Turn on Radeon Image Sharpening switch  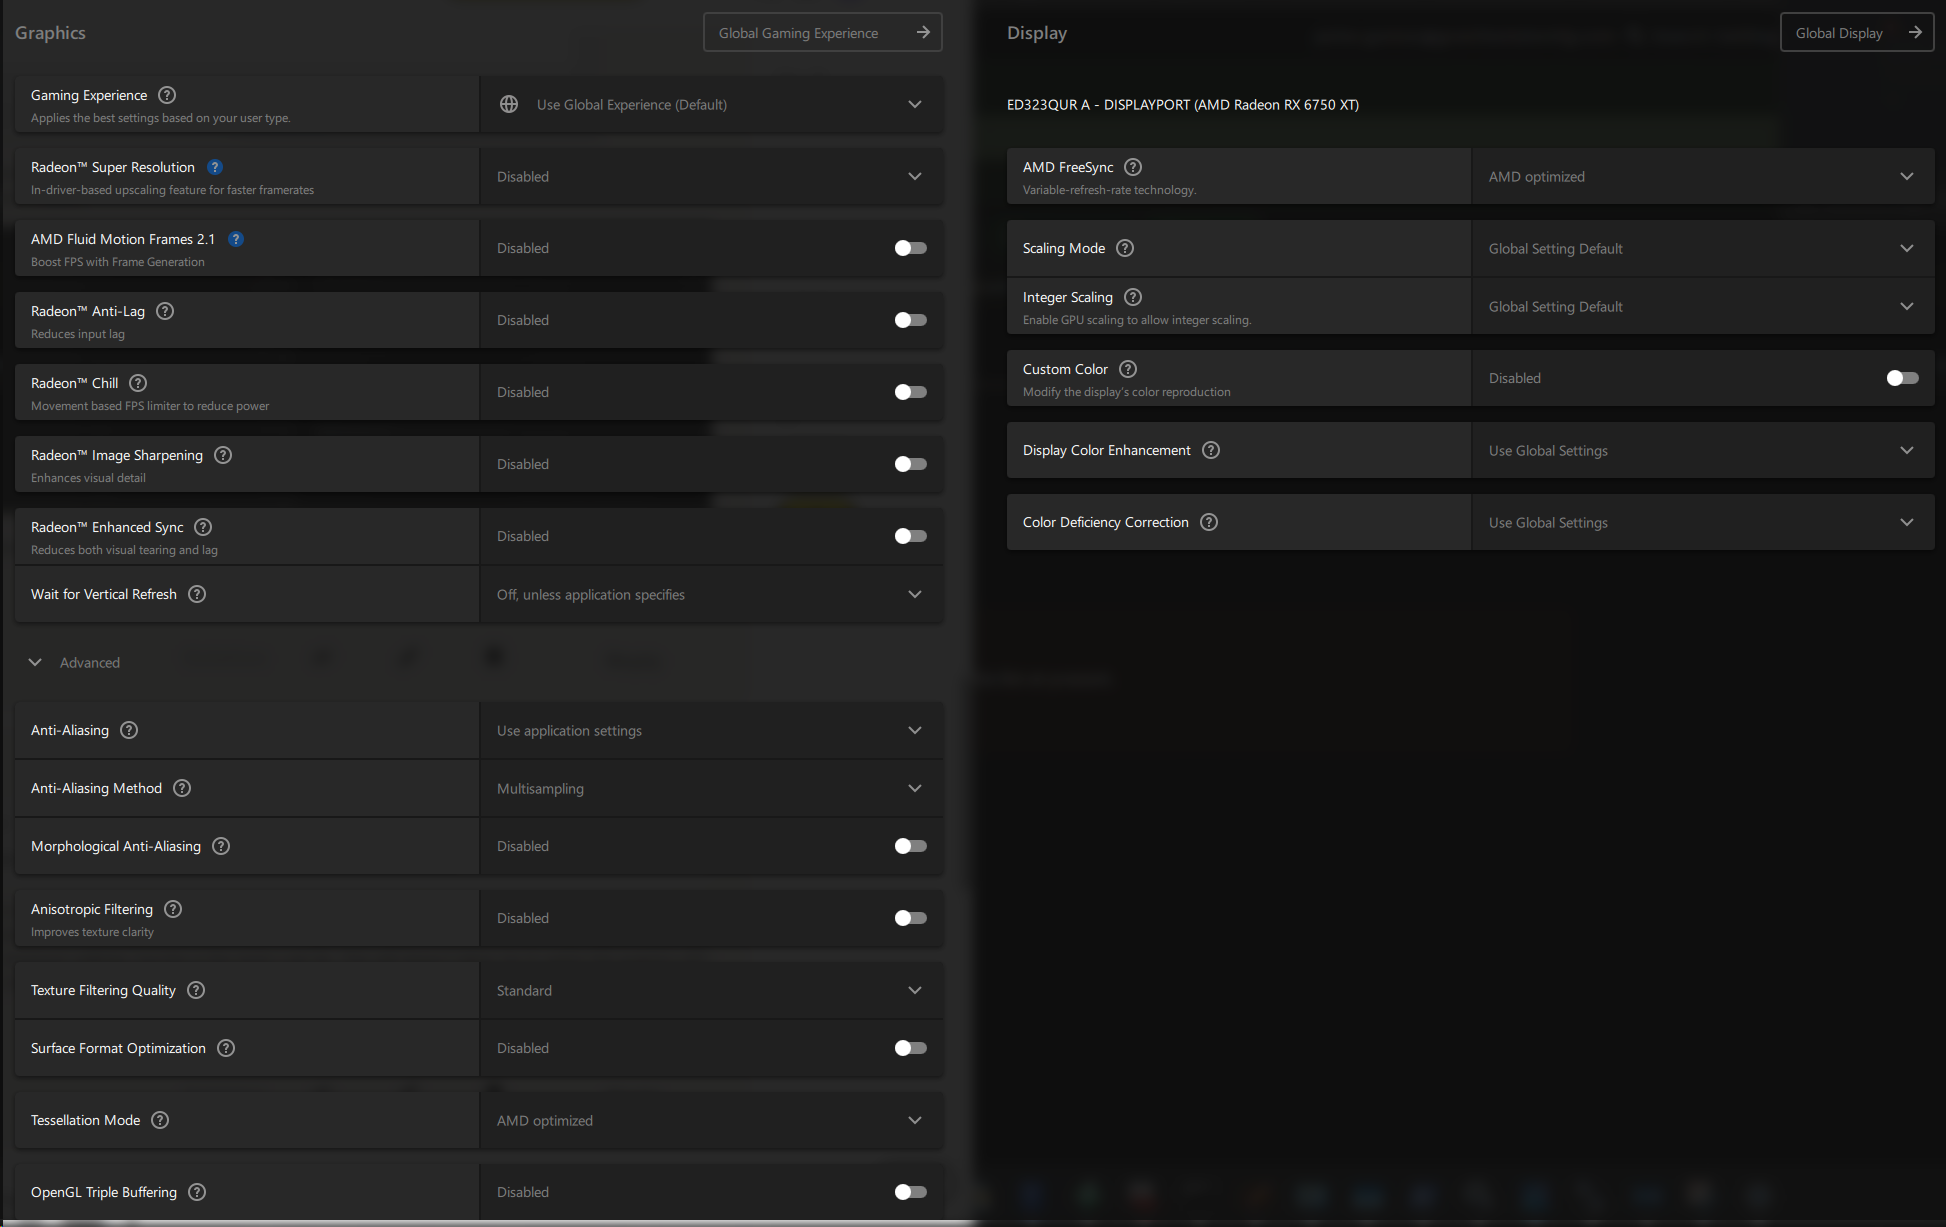910,464
